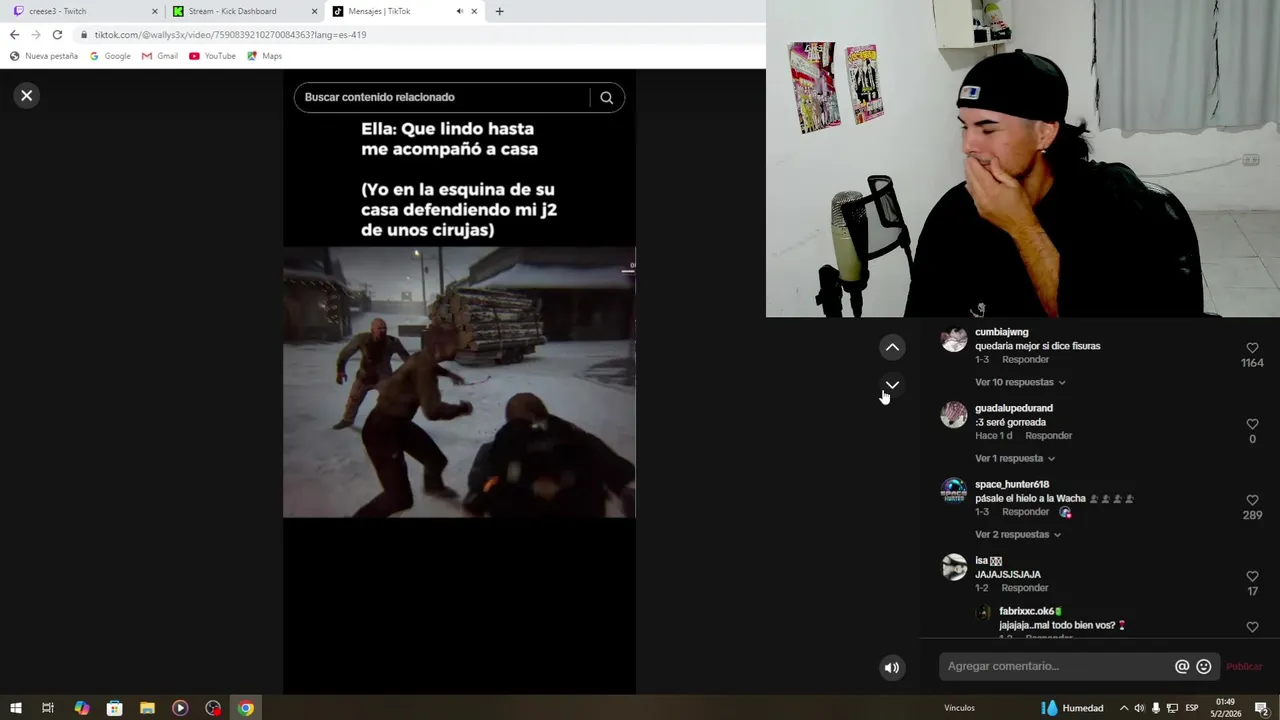Click the @ mention icon in comment box

[x=1182, y=666]
